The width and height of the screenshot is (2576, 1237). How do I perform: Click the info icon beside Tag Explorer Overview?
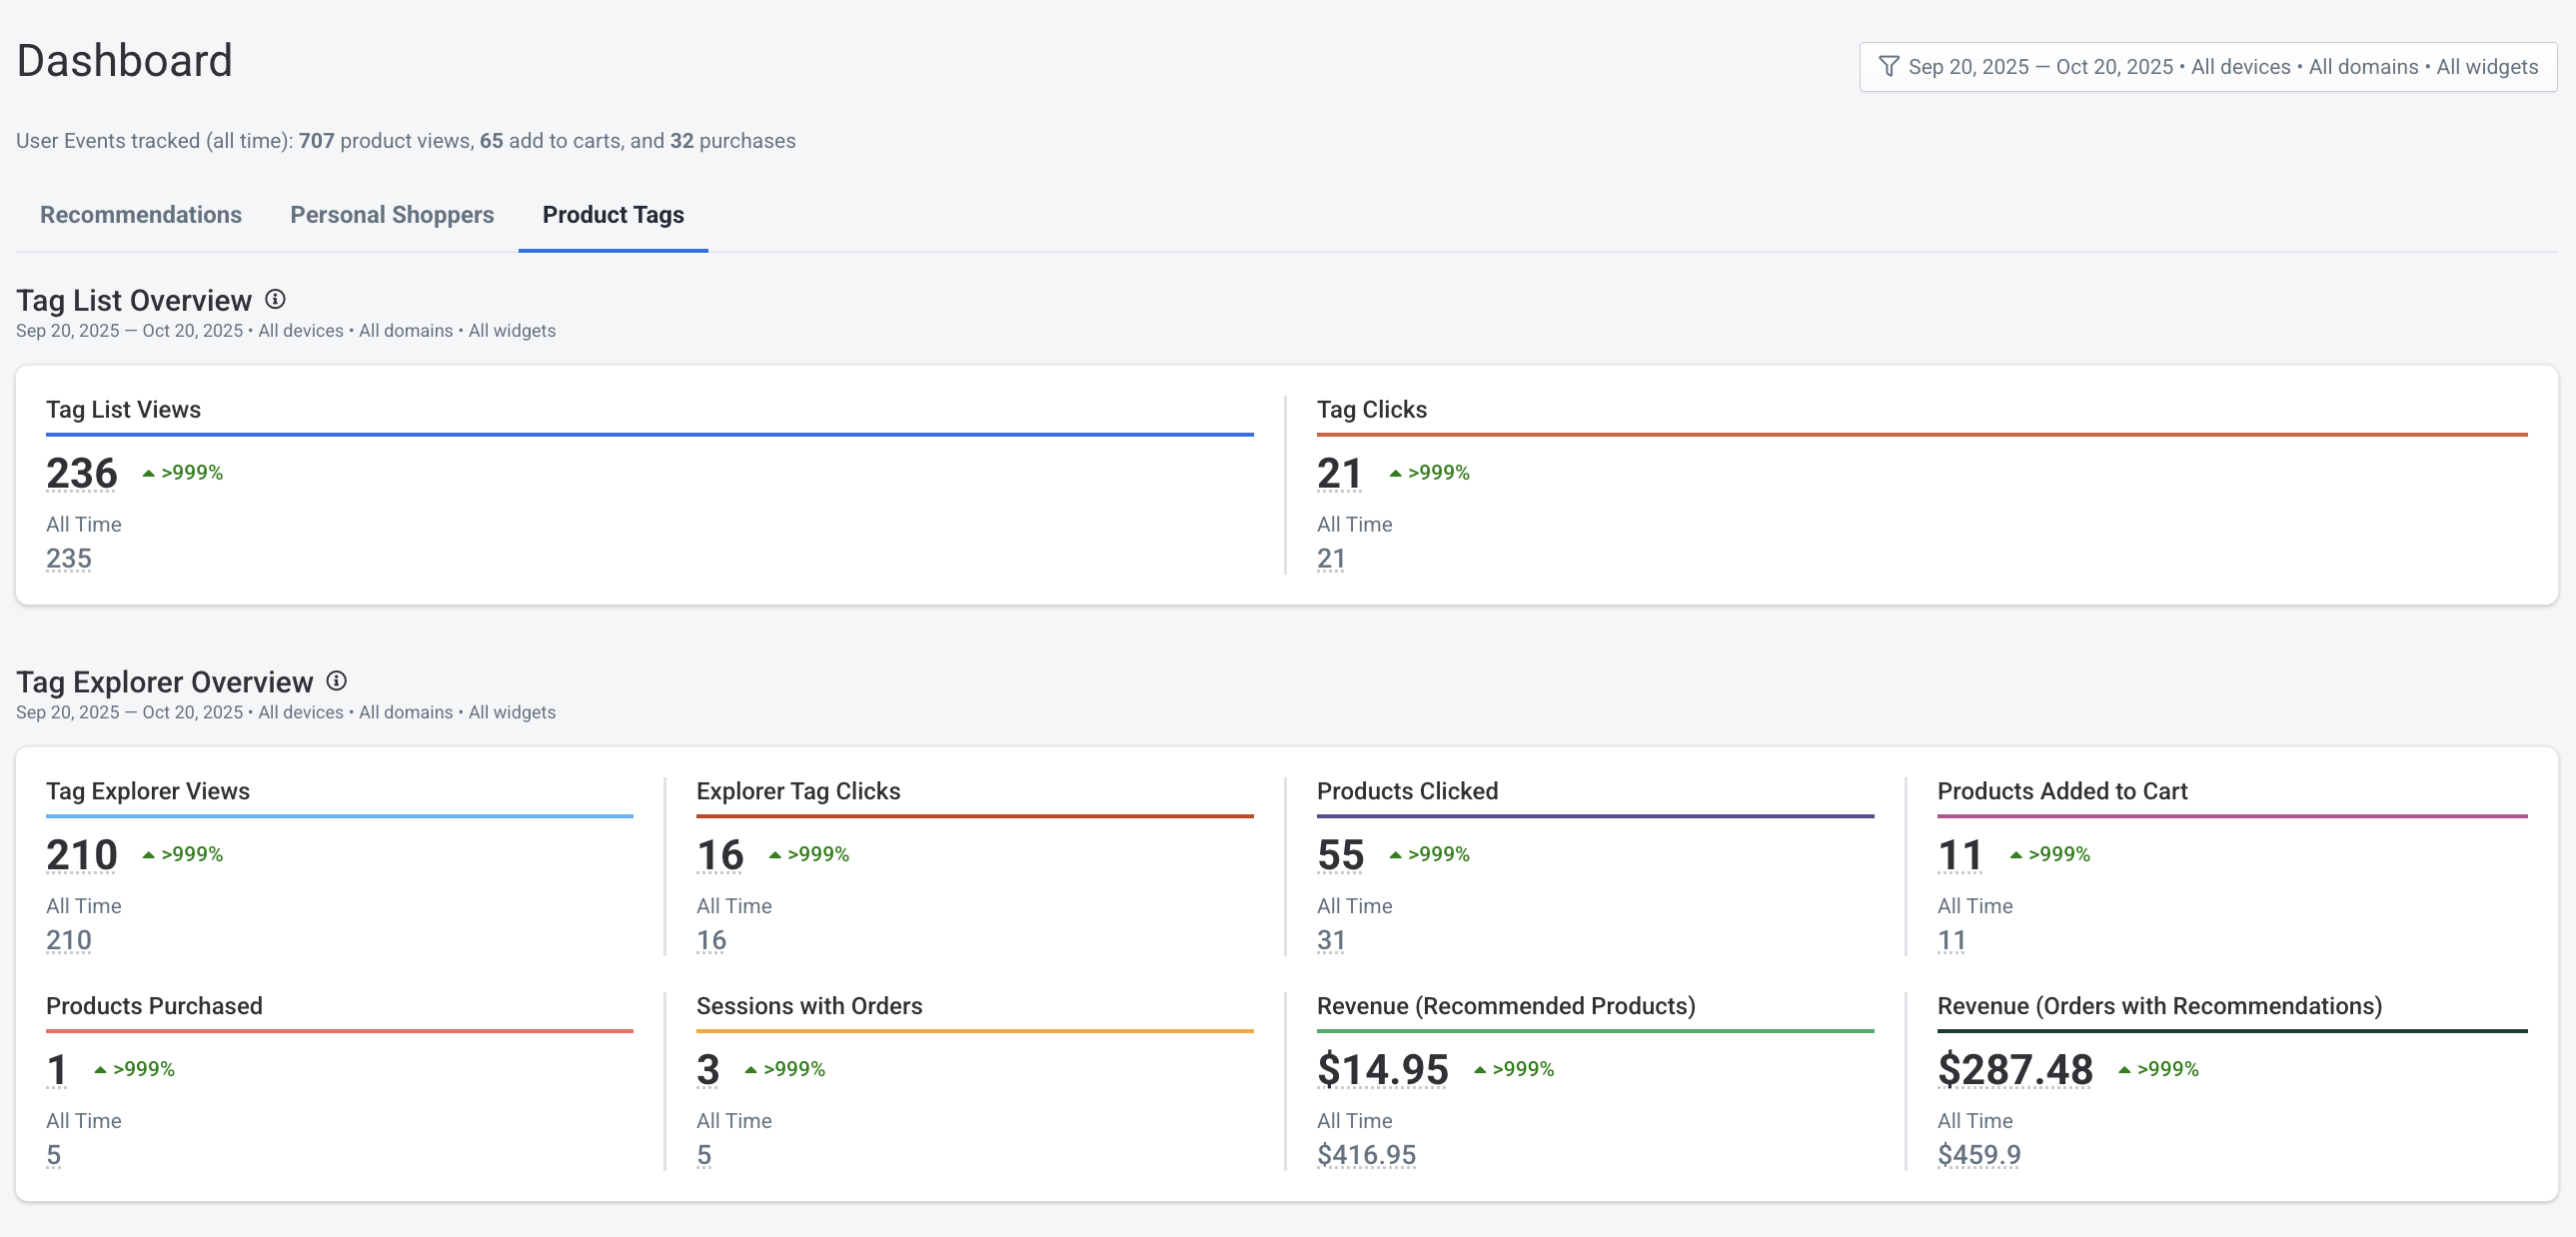[x=337, y=681]
